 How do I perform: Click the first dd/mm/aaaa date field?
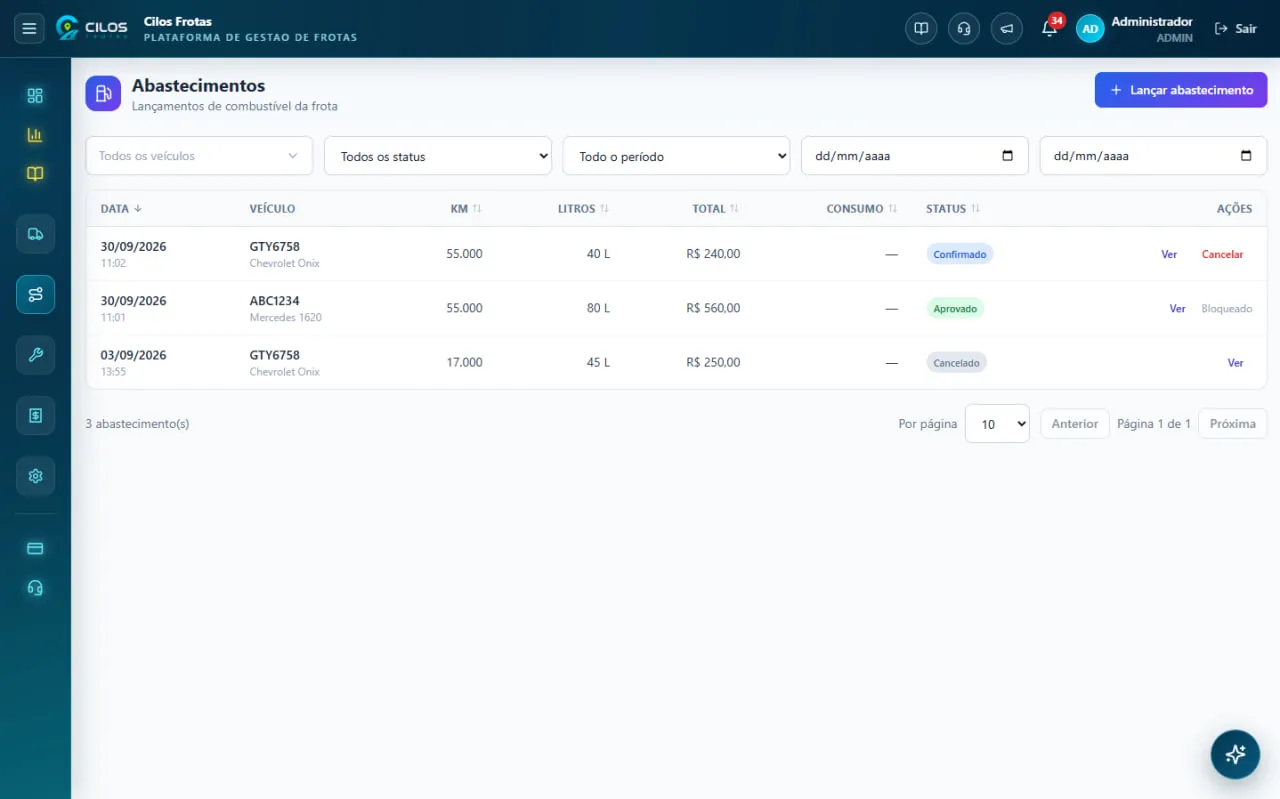(914, 156)
